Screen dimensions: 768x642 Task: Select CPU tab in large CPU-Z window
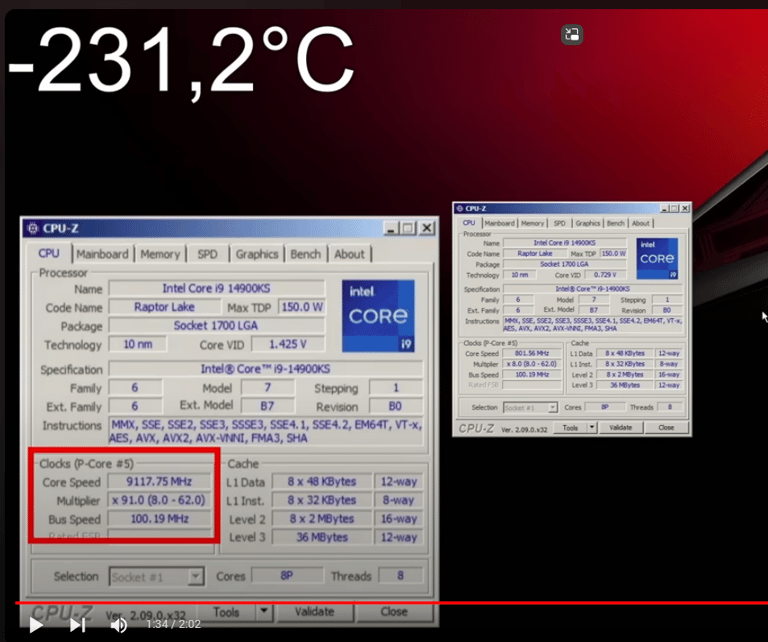(49, 253)
